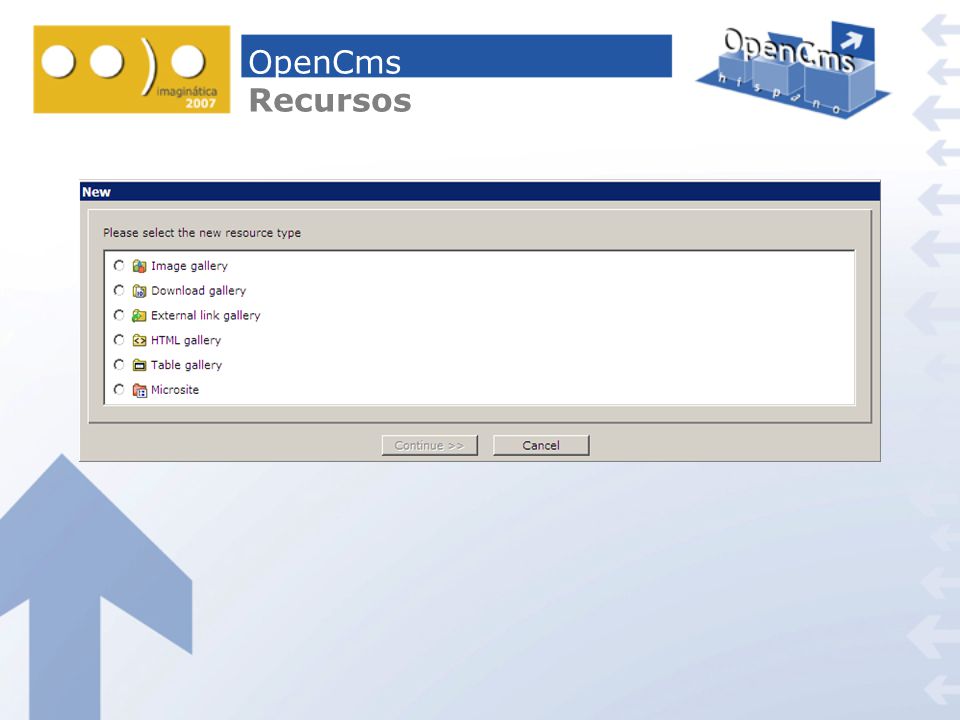This screenshot has width=960, height=720.
Task: Click the Table gallery folder icon
Action: tap(140, 365)
